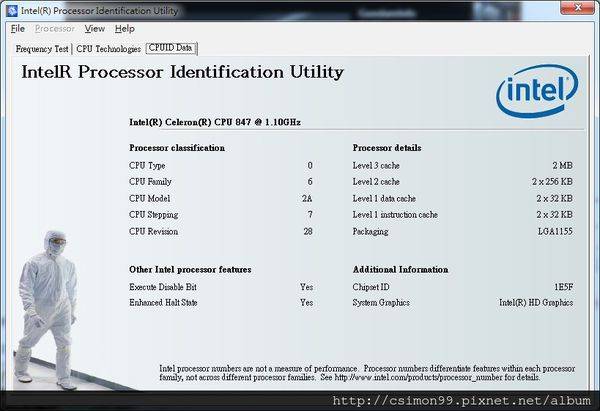
Task: Click the Level 1 data cache label
Action: [384, 199]
